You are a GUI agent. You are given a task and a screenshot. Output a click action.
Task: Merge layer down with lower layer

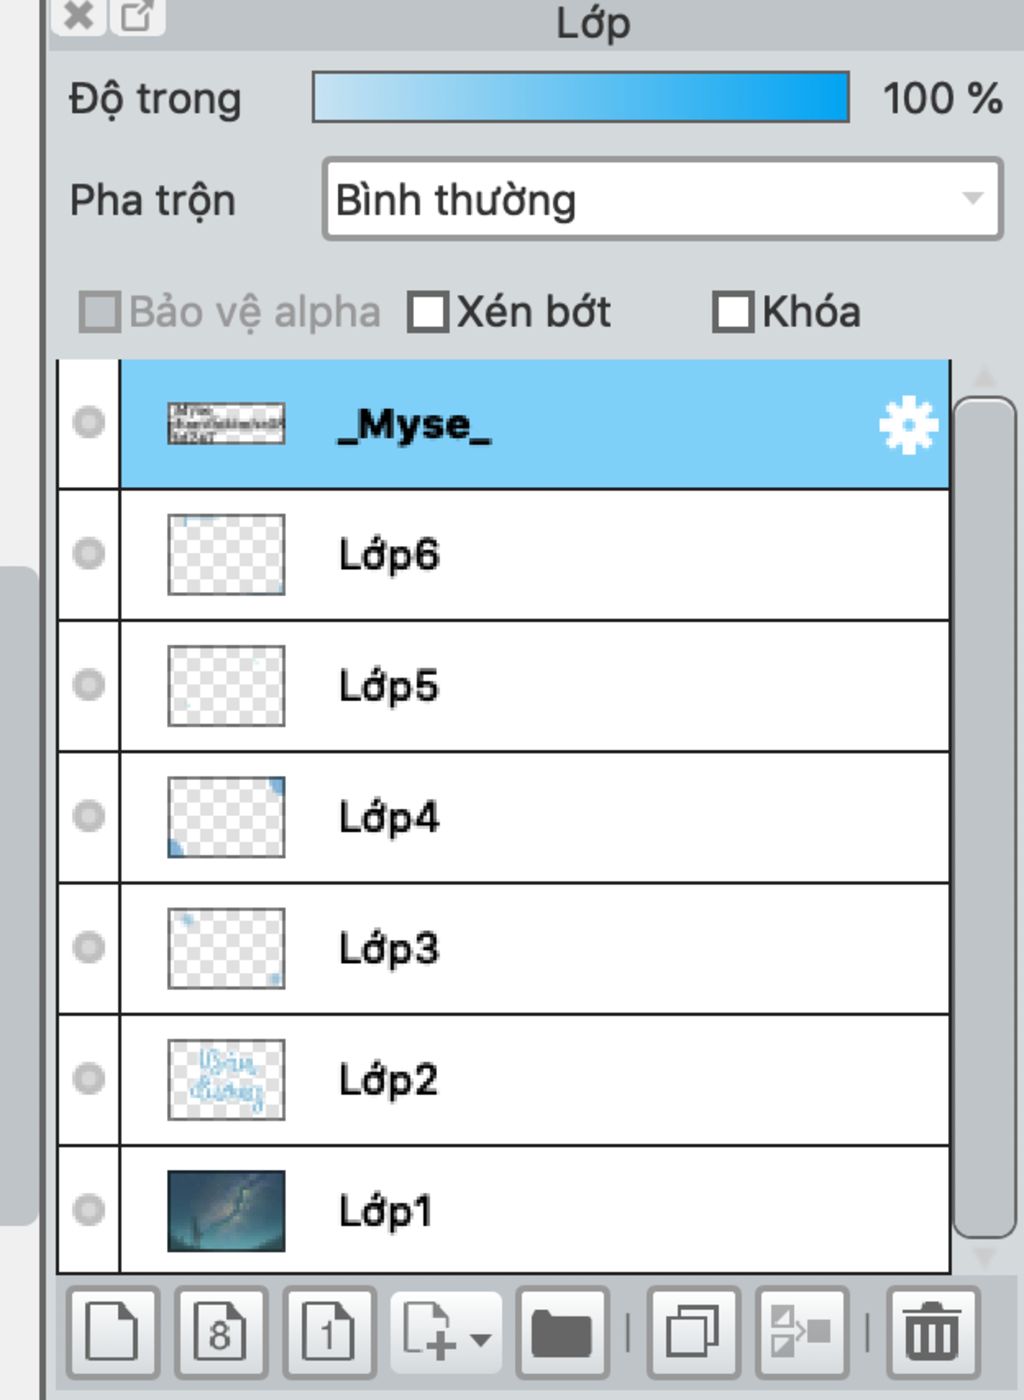[802, 1333]
